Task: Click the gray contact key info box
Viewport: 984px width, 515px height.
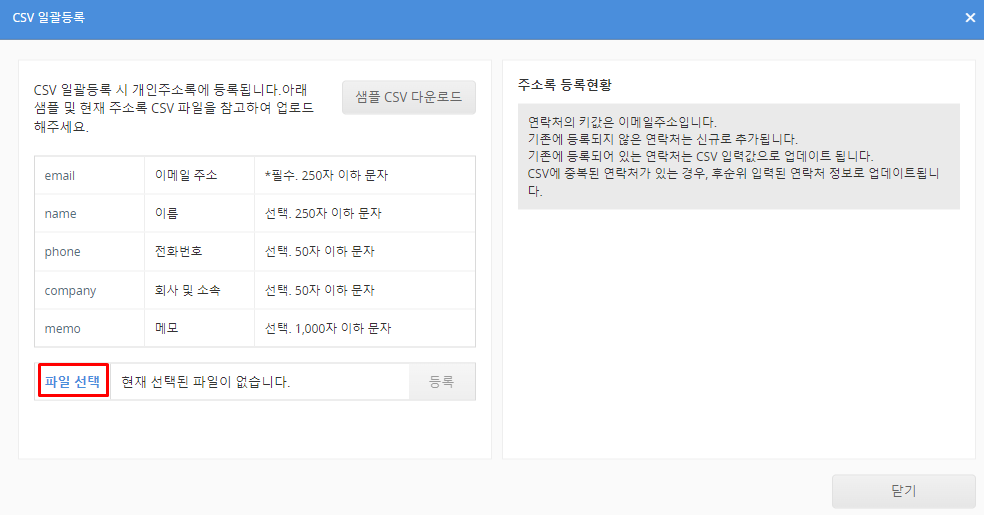Action: click(x=738, y=156)
